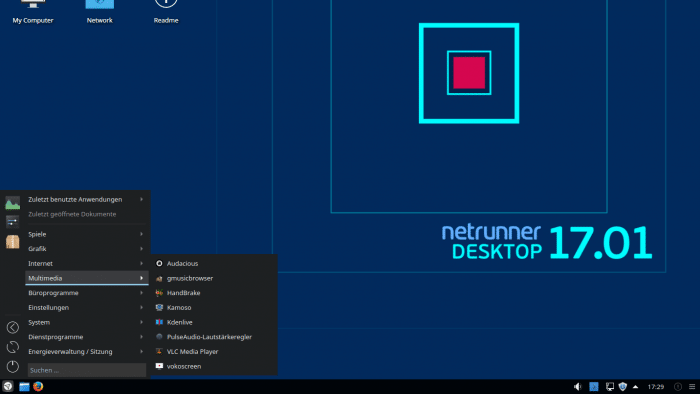
Task: Open the settings sliders favorite icon
Action: click(12, 222)
